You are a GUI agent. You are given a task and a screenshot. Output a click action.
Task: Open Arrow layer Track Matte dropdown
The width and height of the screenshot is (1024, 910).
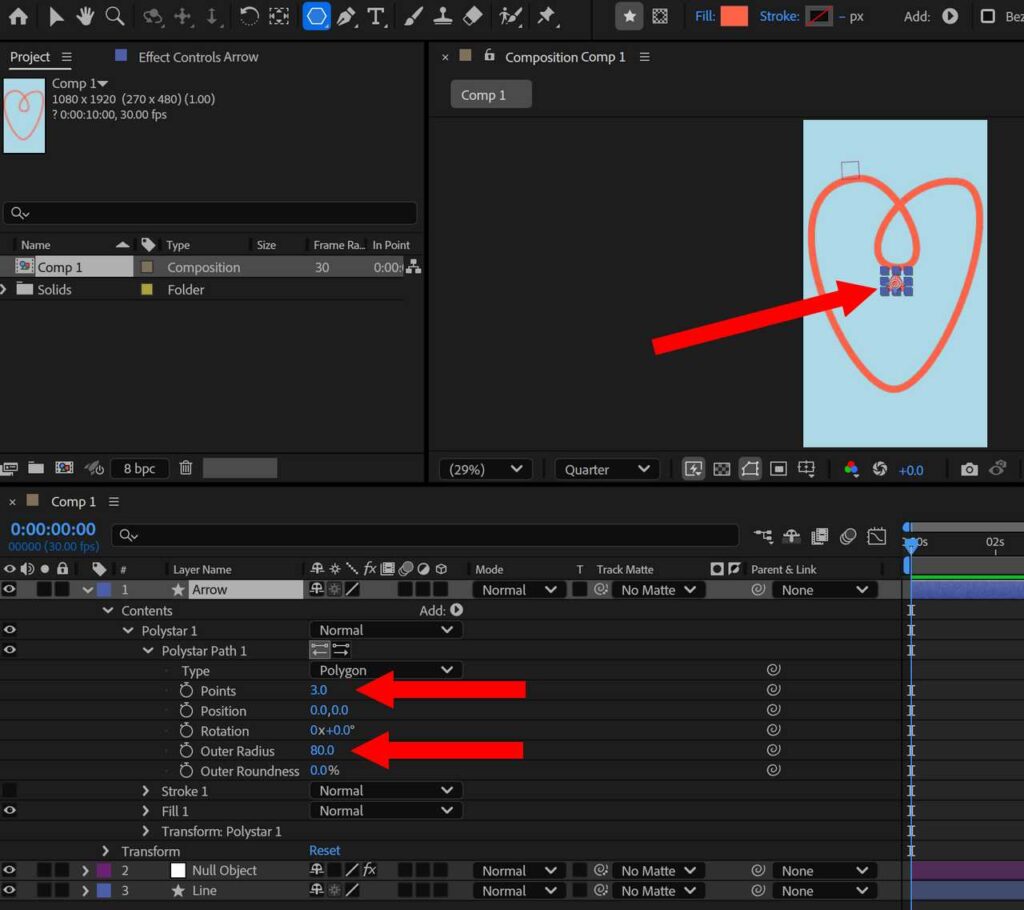[x=658, y=590]
